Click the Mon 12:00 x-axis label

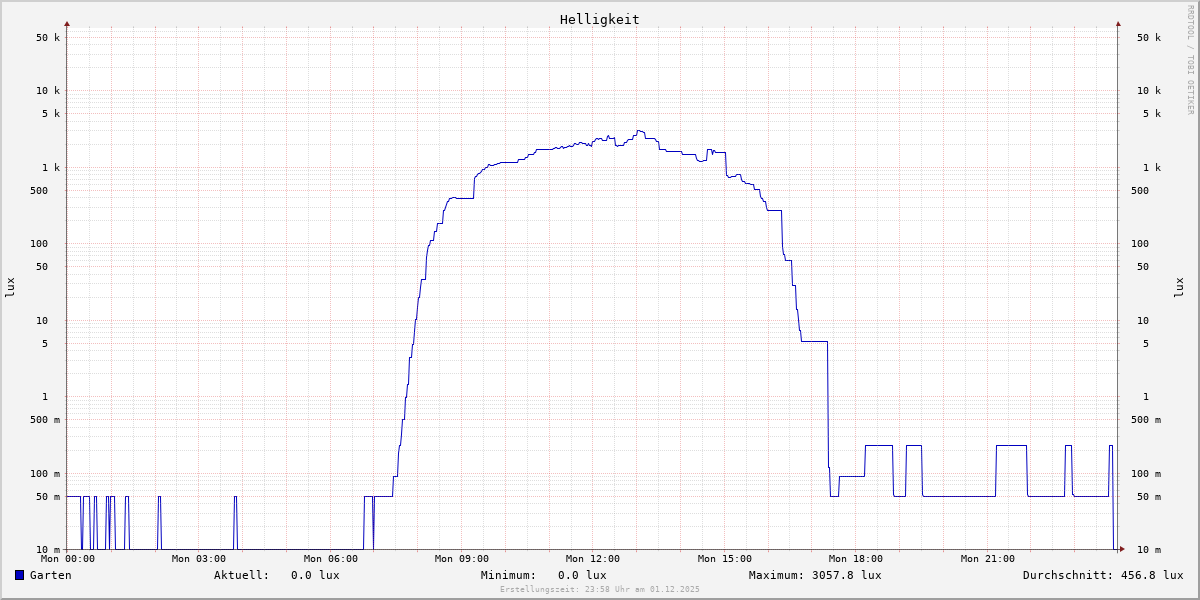593,559
